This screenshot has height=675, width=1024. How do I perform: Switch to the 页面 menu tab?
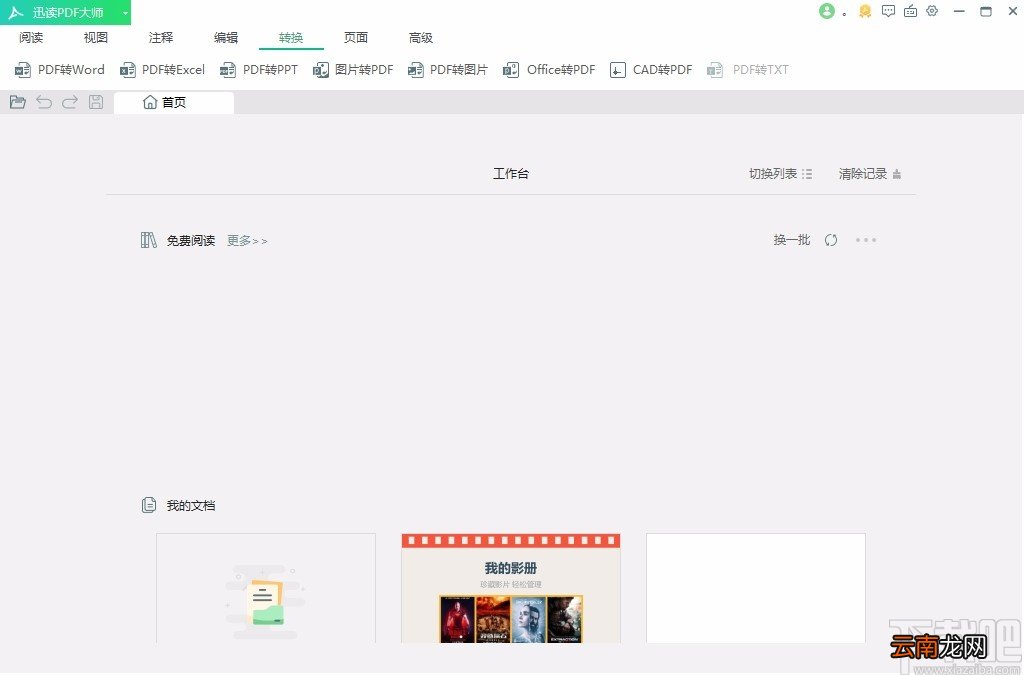coord(356,38)
